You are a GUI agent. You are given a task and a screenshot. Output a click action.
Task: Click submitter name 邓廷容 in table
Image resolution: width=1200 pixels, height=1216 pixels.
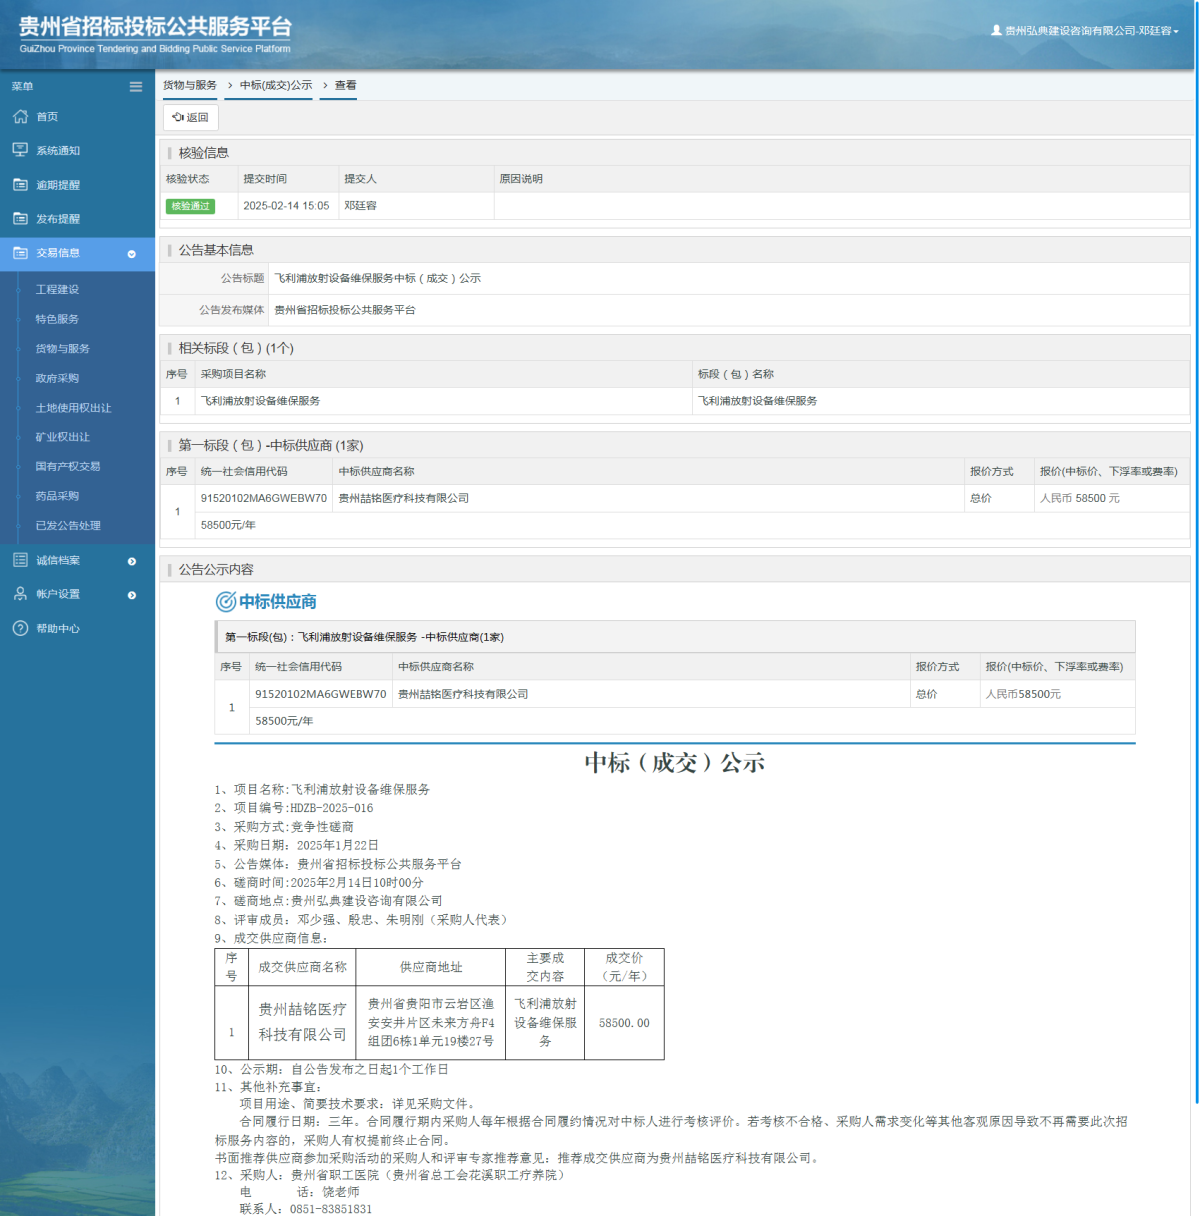(x=361, y=206)
